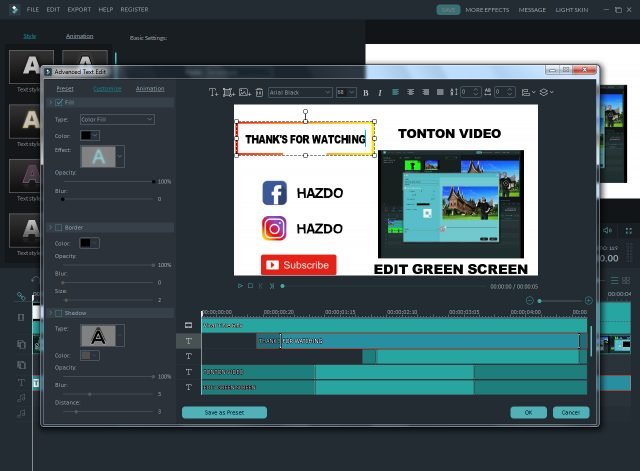Click the Add Image icon in toolbar

click(x=245, y=92)
